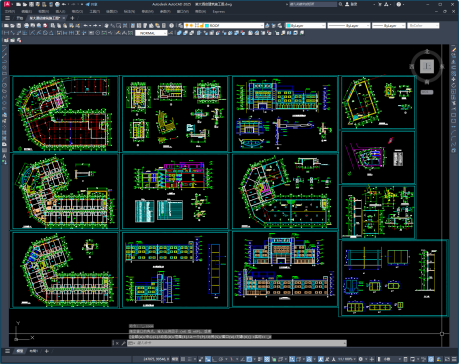Click the Radius dimension tool
This screenshot has width=459, height=364.
(32, 33)
